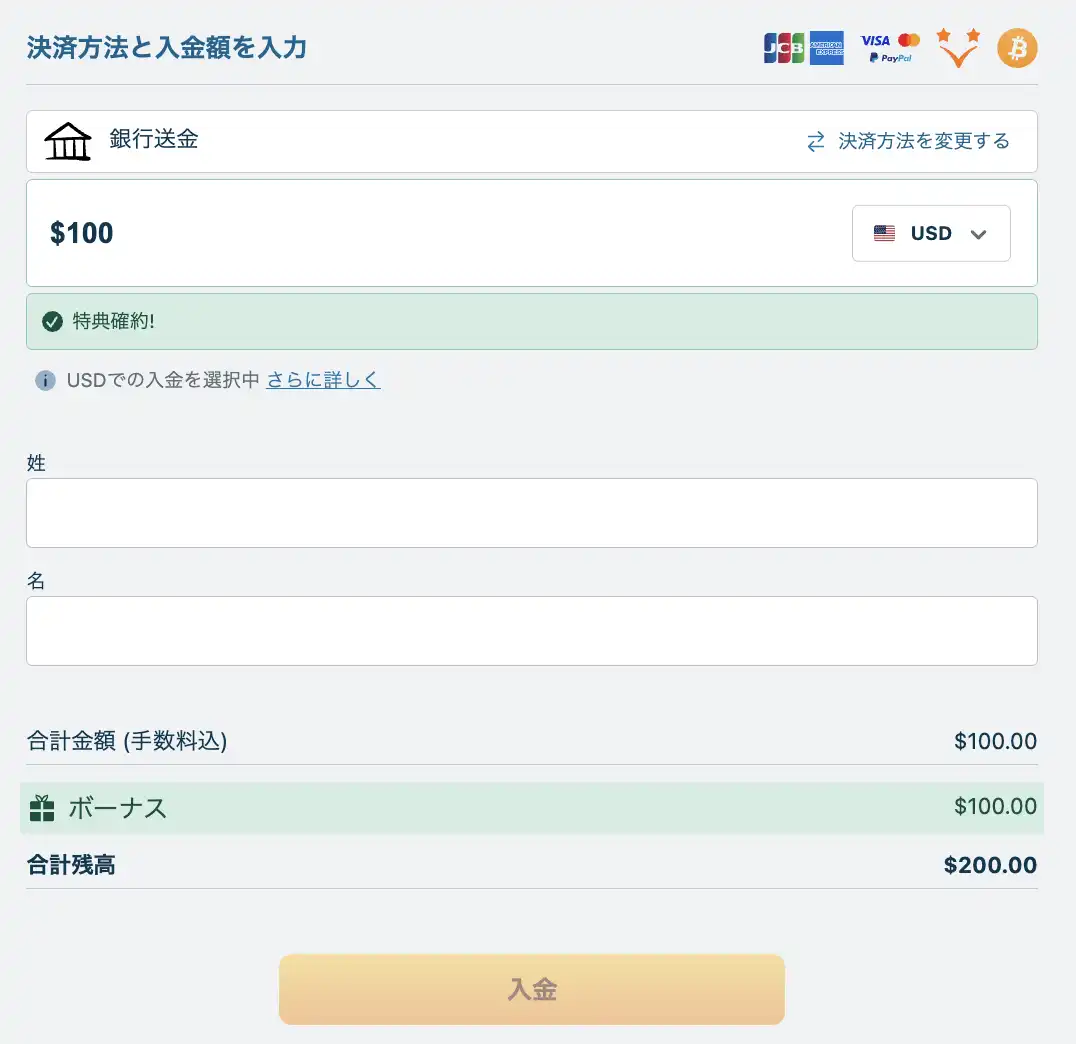Open the さらに詳しく link
The width and height of the screenshot is (1076, 1044).
pyautogui.click(x=323, y=380)
